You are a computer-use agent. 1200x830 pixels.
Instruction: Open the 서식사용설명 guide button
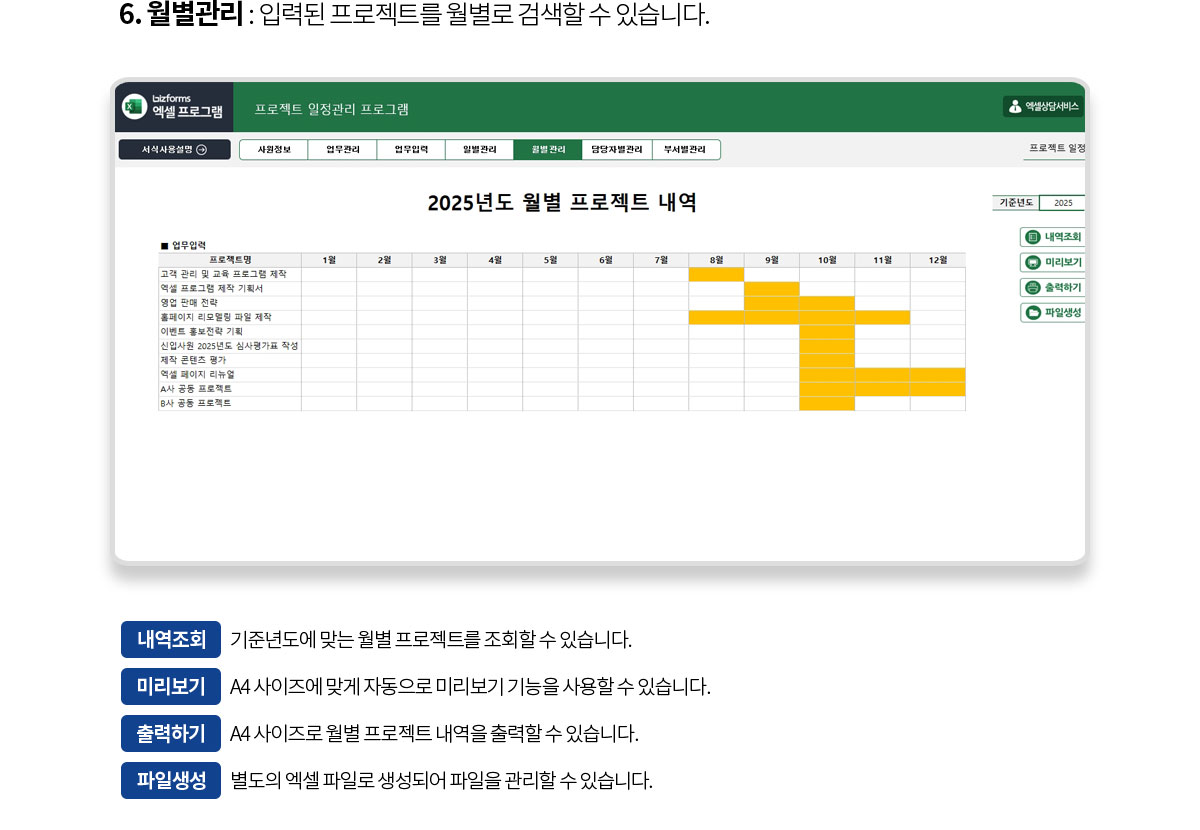point(174,150)
